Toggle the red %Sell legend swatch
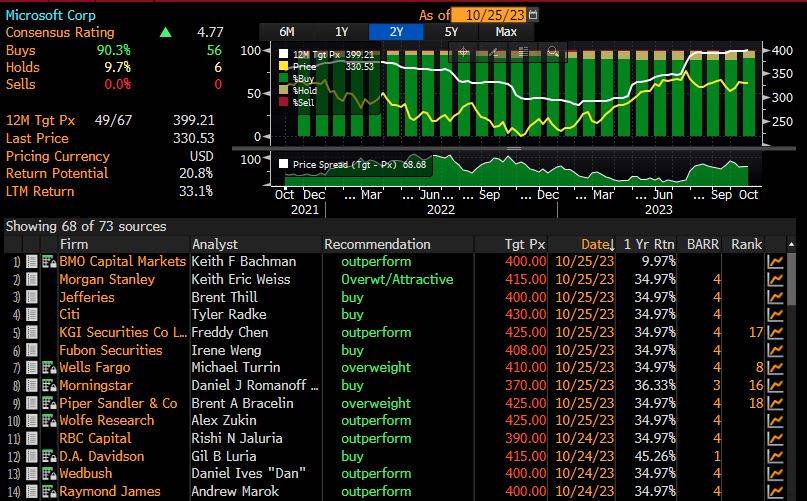Screen dimensions: 807x501 283,102
